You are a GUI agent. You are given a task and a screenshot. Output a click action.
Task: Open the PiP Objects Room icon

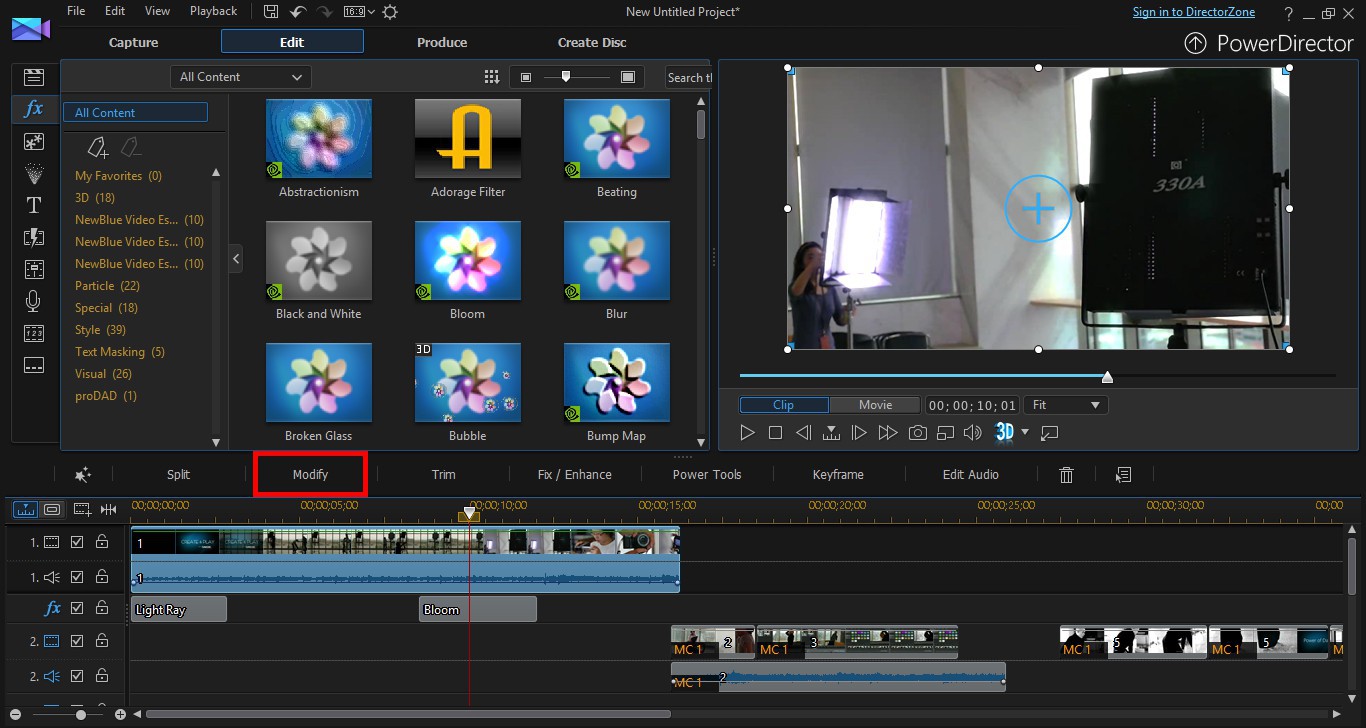tap(34, 141)
